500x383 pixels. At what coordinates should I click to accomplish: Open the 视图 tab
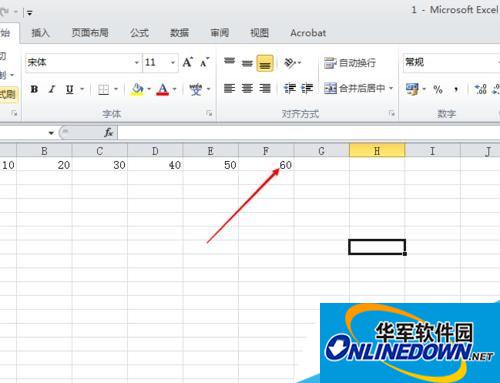[x=259, y=33]
